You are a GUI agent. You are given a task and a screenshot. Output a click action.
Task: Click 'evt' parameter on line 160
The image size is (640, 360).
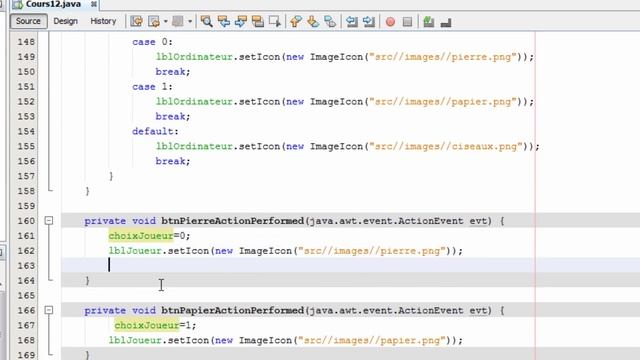pos(478,221)
